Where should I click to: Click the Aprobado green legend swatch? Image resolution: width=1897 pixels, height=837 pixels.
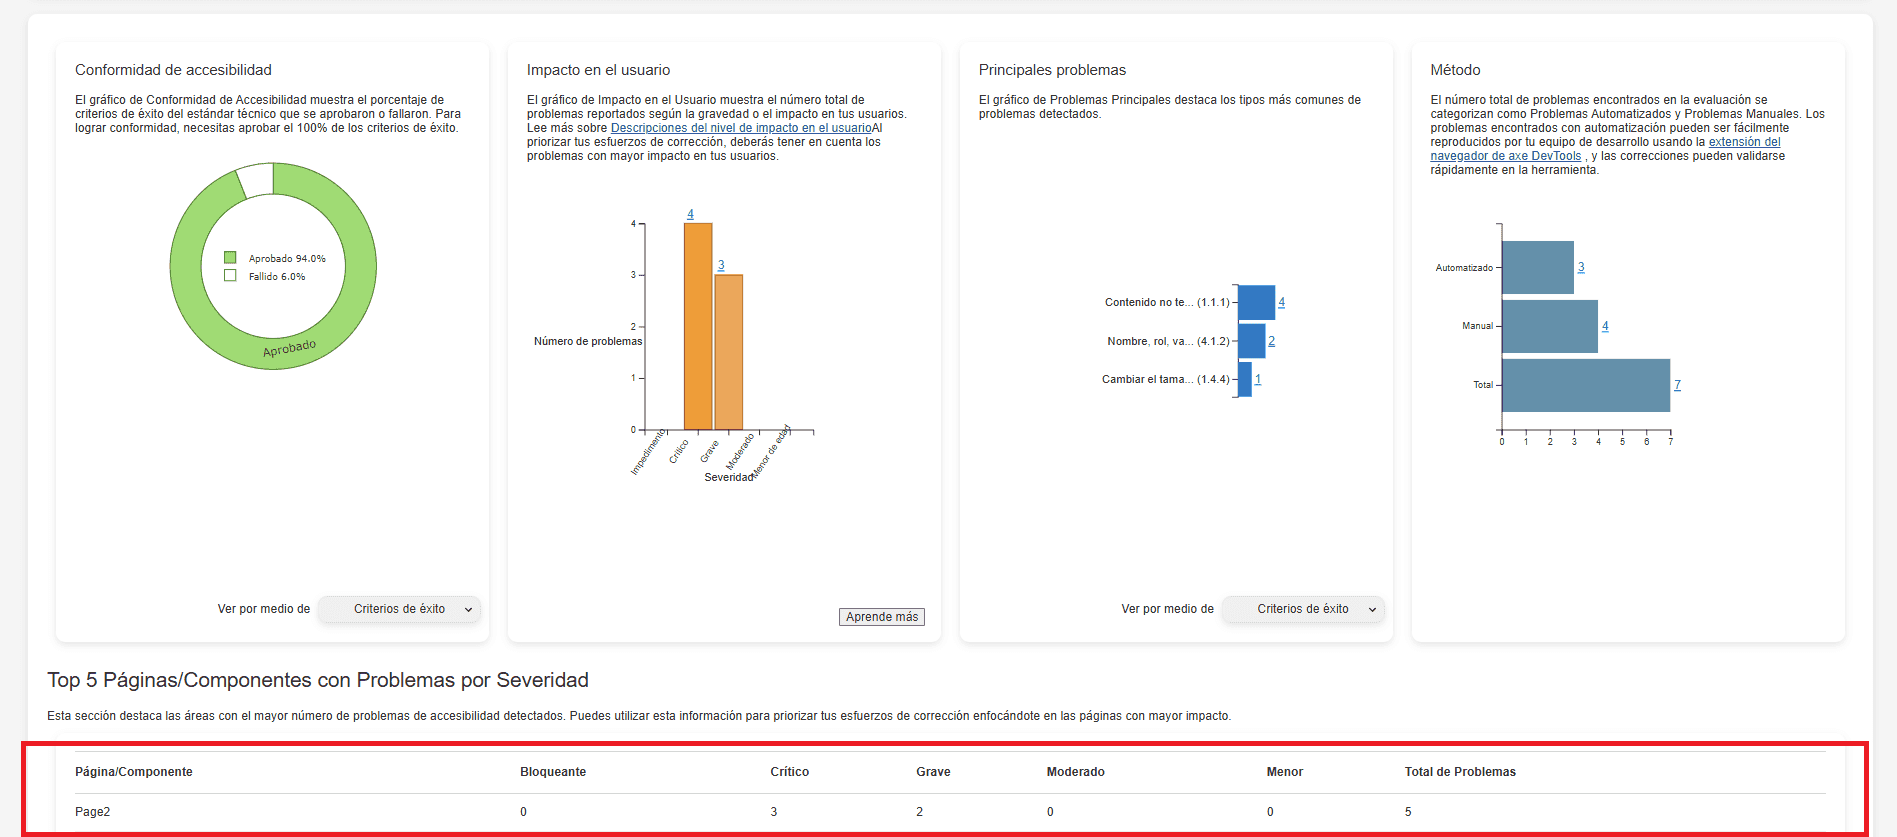230,258
